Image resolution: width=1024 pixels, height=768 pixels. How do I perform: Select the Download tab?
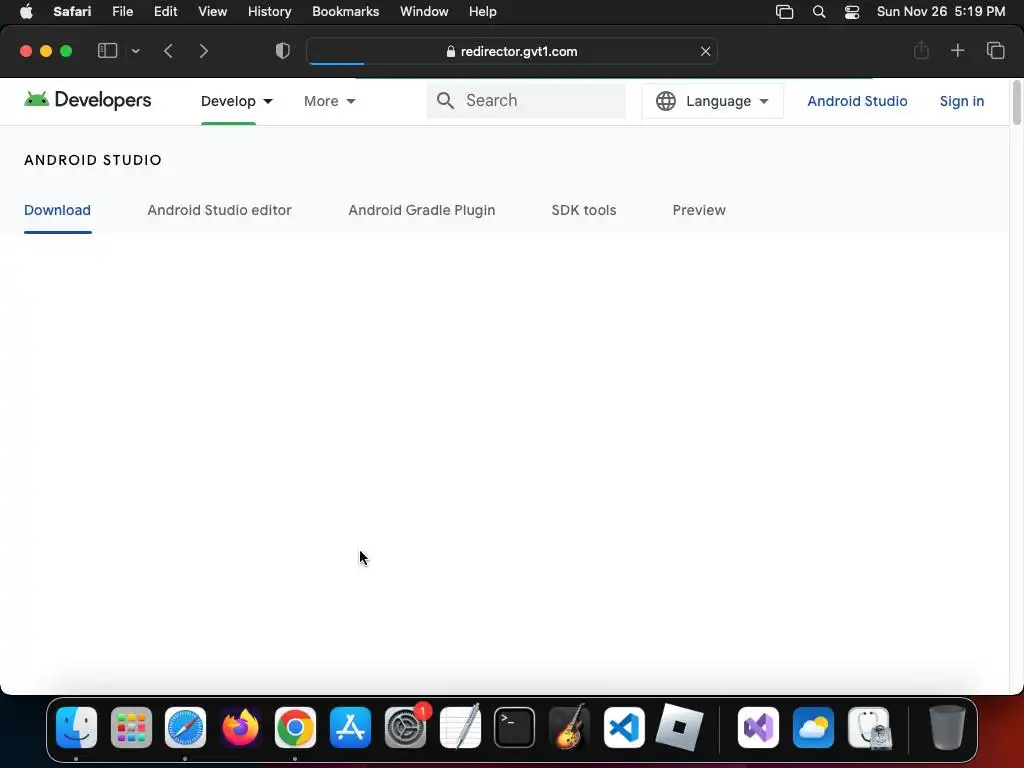pyautogui.click(x=57, y=210)
